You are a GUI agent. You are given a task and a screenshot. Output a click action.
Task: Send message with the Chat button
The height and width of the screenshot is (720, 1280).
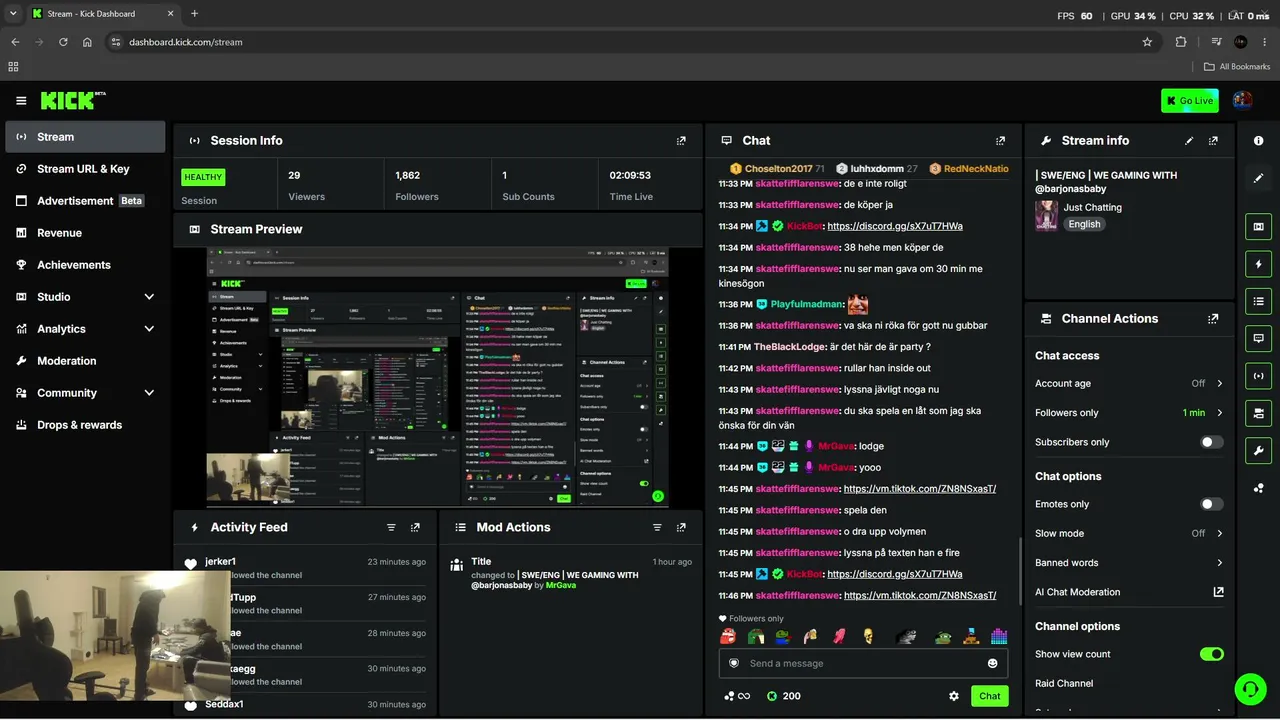click(989, 696)
